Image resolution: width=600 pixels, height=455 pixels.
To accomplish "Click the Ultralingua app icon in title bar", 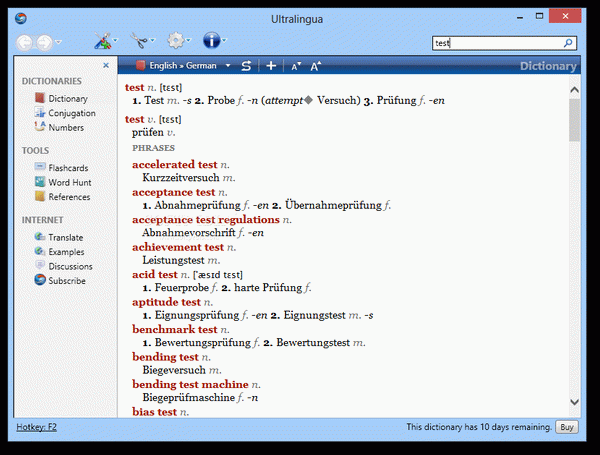I will point(21,18).
